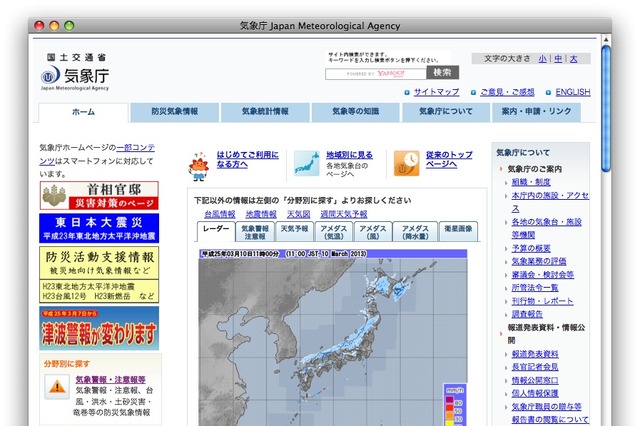Click the green zoom window button

[69, 26]
